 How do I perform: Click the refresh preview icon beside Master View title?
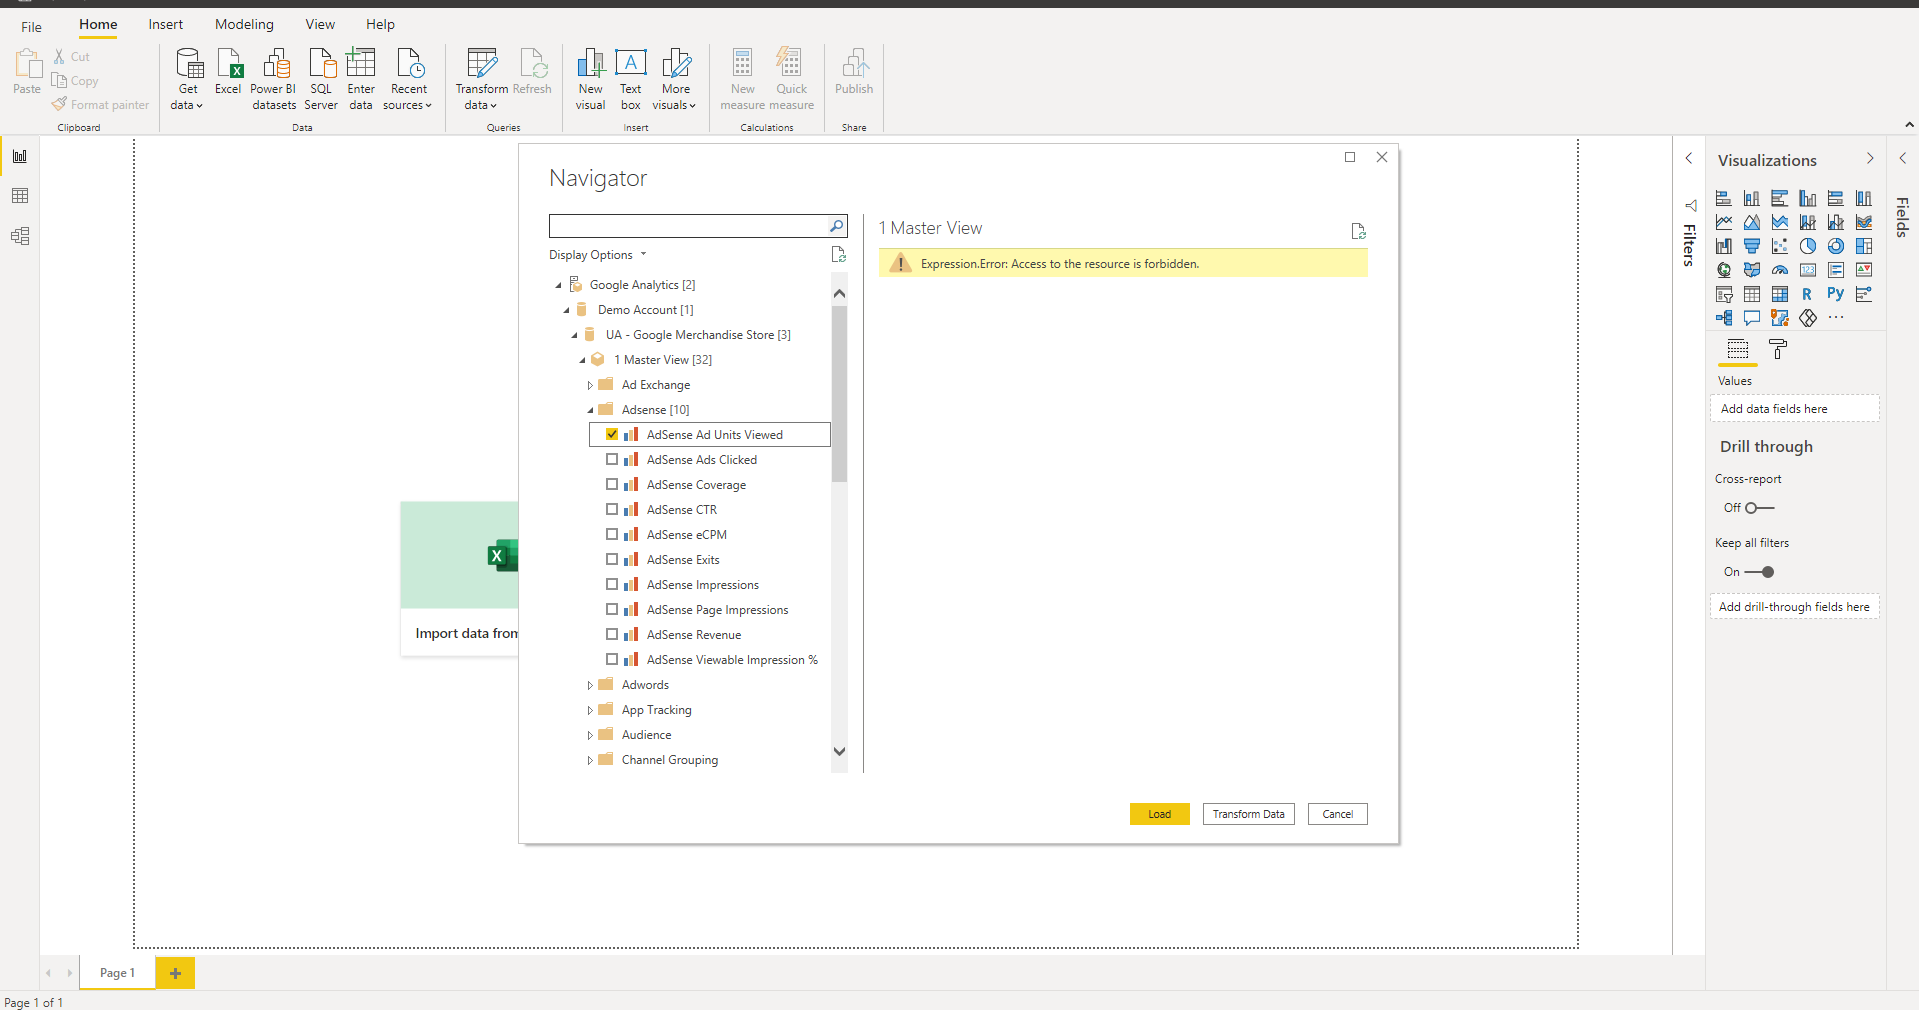tap(1358, 231)
